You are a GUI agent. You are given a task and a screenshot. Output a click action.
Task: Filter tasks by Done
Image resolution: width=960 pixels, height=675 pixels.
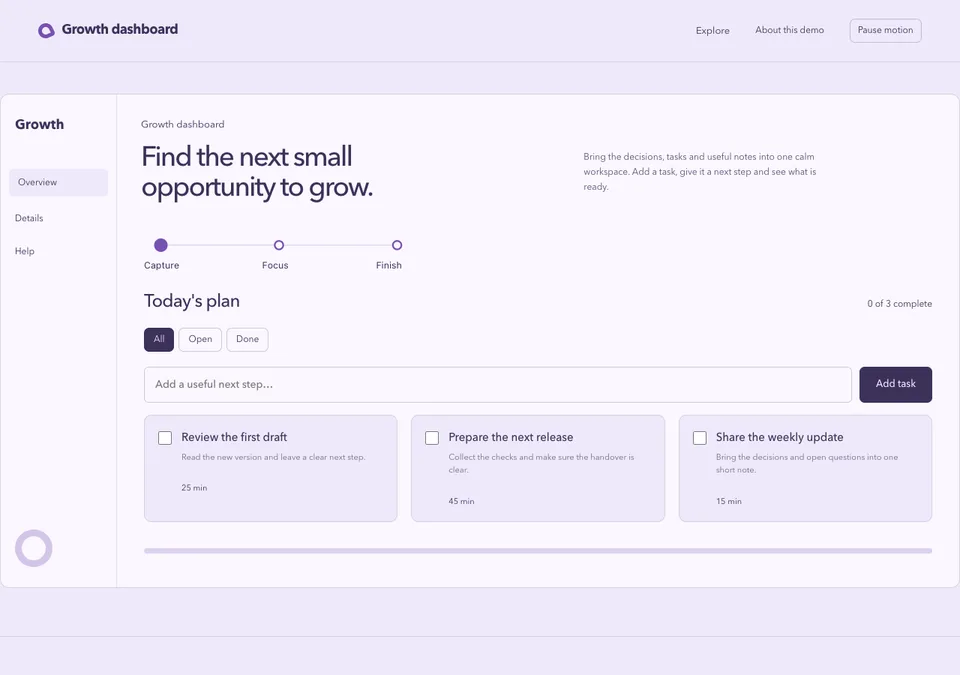(247, 339)
